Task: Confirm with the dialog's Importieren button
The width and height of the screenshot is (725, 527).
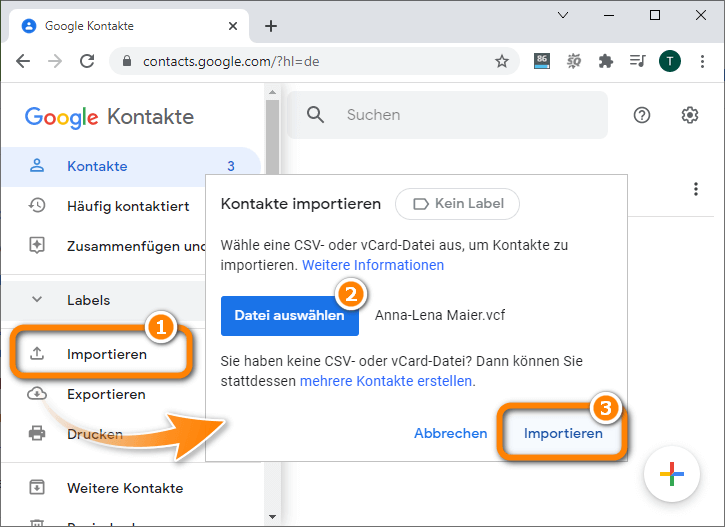Action: (x=563, y=434)
